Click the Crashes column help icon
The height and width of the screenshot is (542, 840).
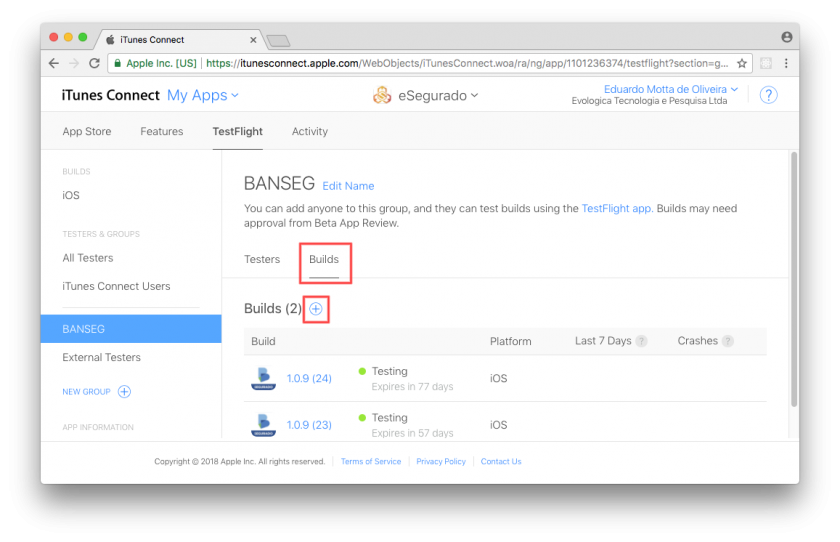click(x=728, y=341)
